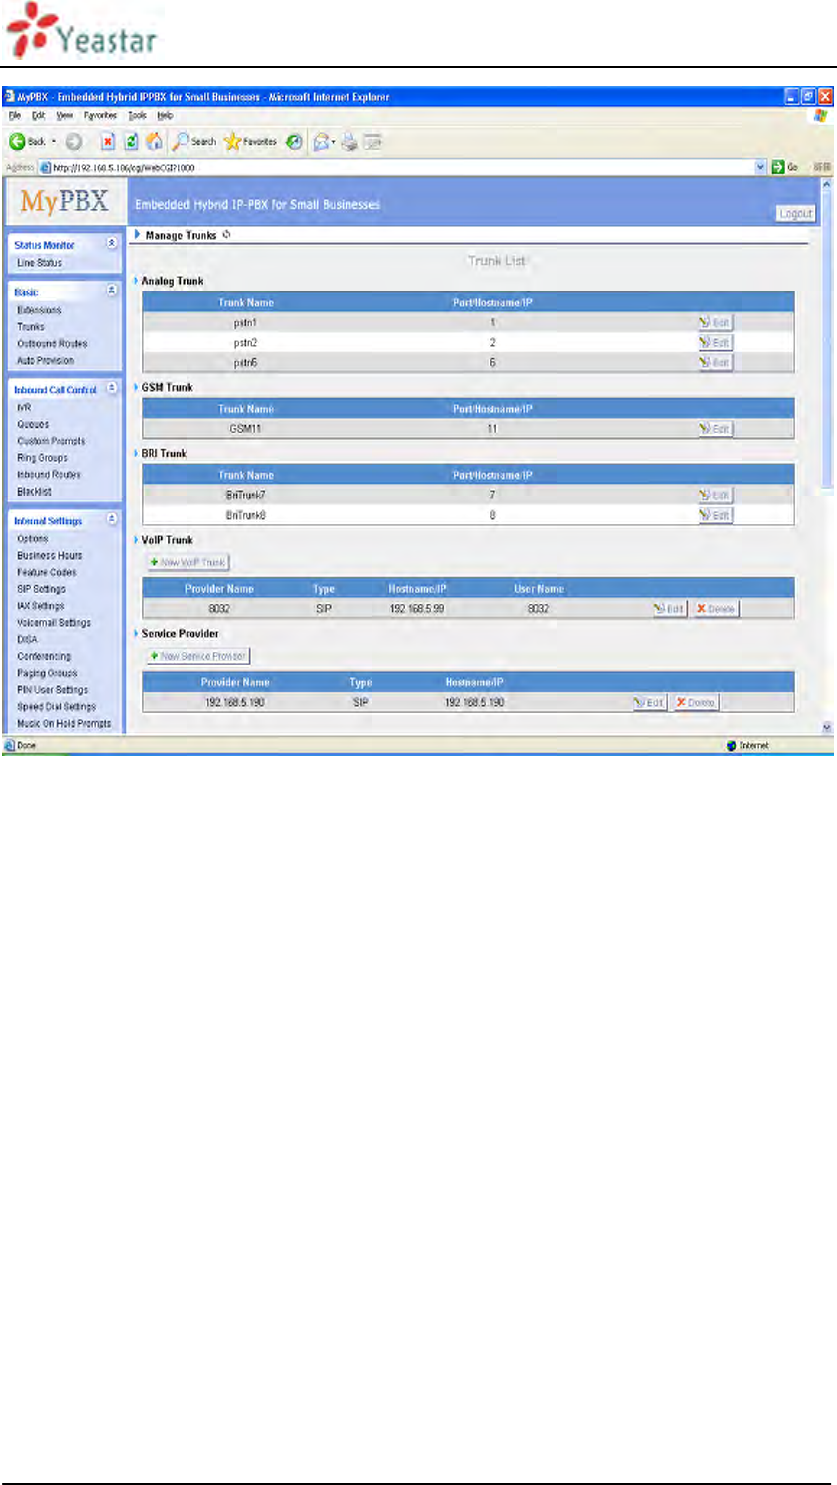
Task: Click the New VoIP Trunk button
Action: [x=188, y=563]
